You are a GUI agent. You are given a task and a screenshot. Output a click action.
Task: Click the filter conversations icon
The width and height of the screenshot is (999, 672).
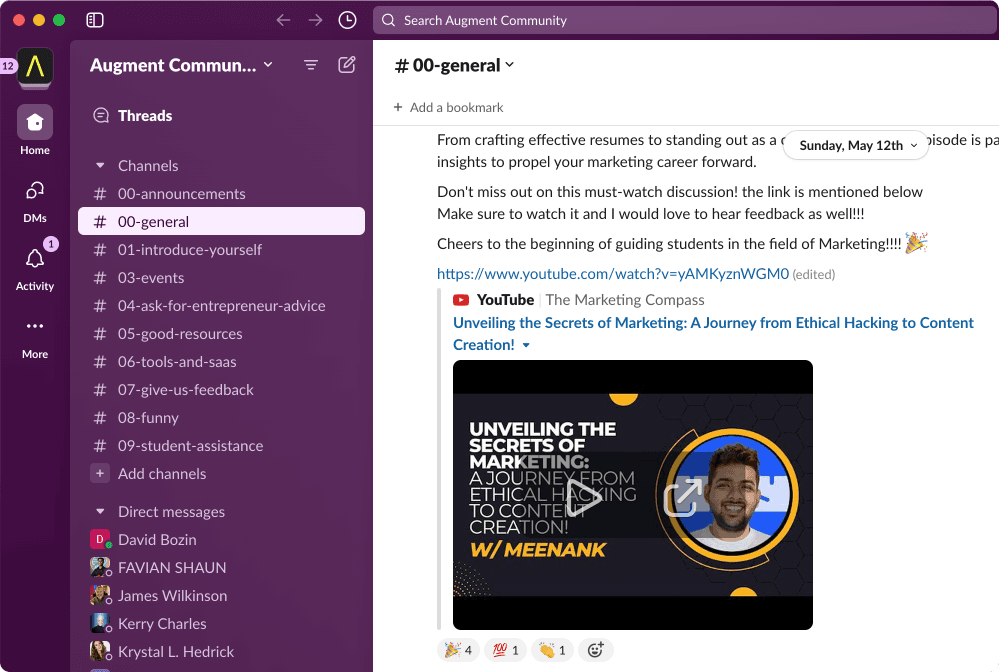[x=311, y=65]
